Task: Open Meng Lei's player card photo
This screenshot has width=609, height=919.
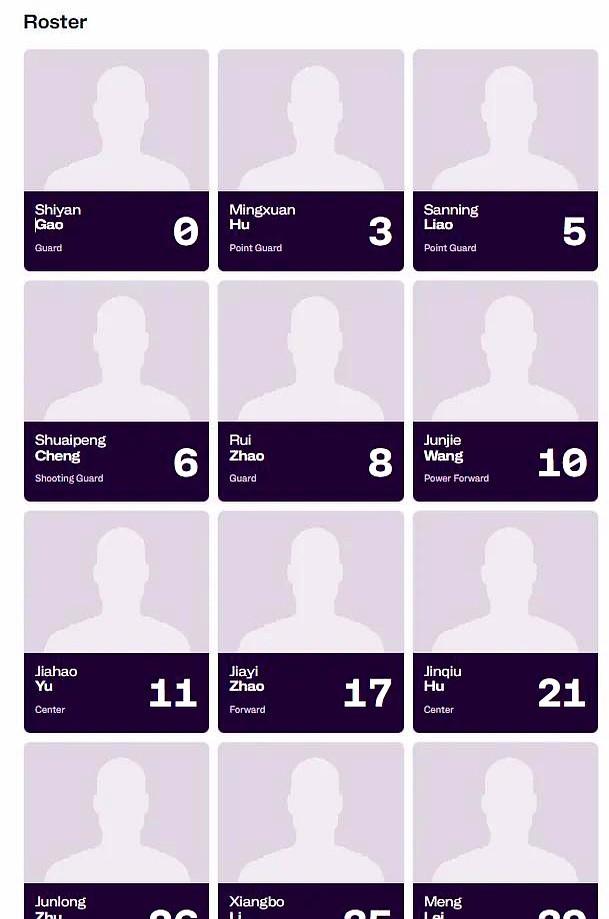Action: pyautogui.click(x=505, y=813)
